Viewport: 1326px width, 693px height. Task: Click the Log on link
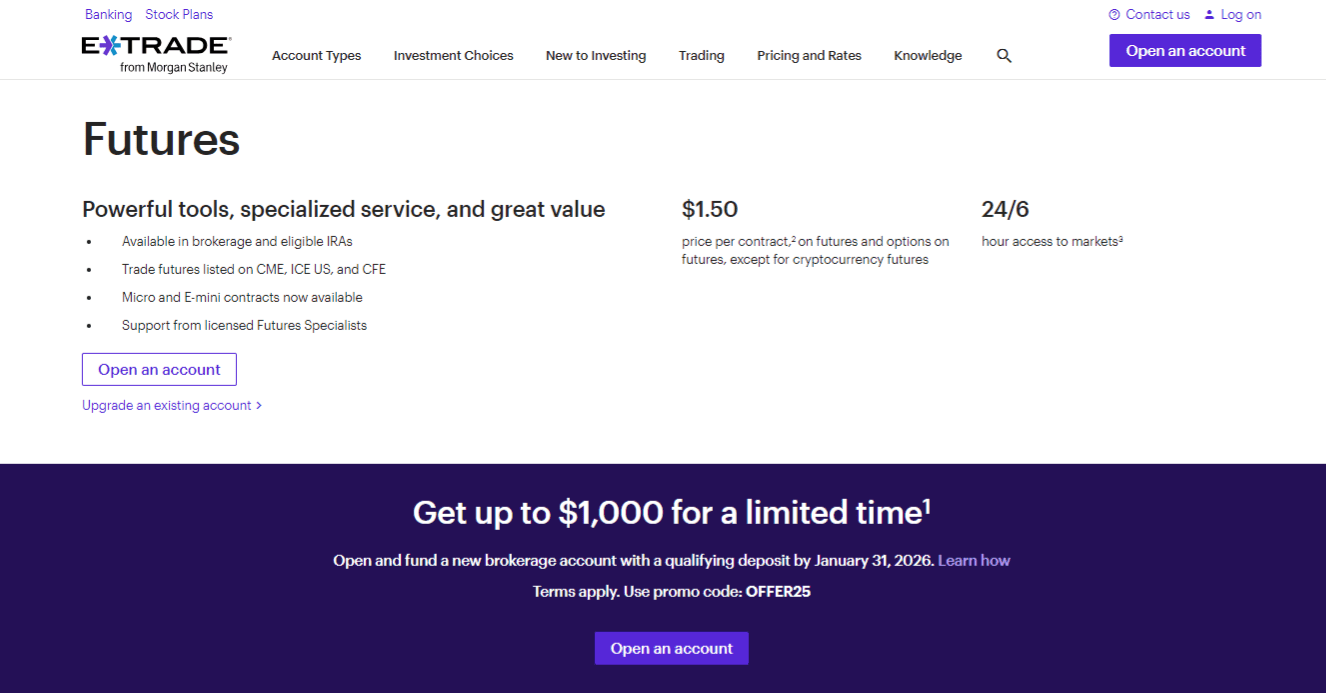tap(1241, 15)
